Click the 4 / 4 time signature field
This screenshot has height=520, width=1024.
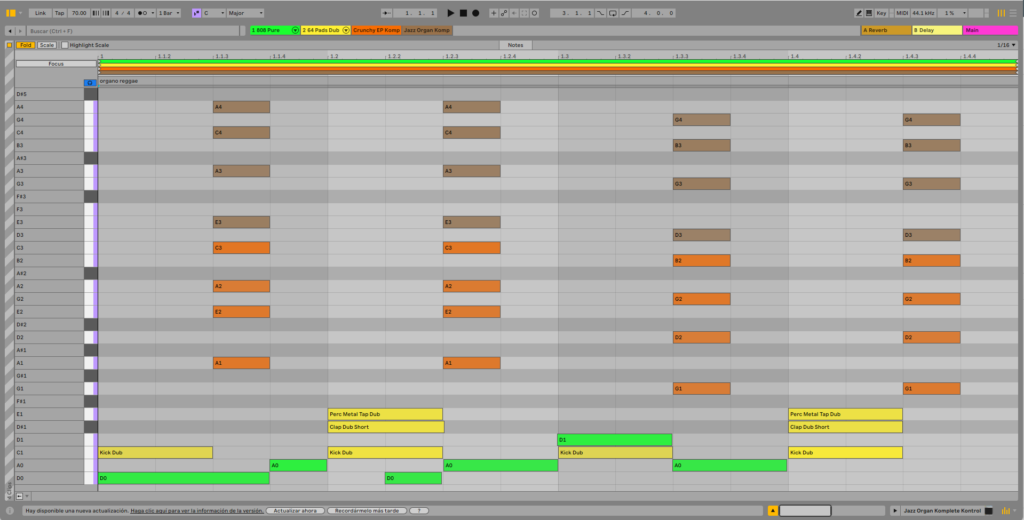click(123, 13)
